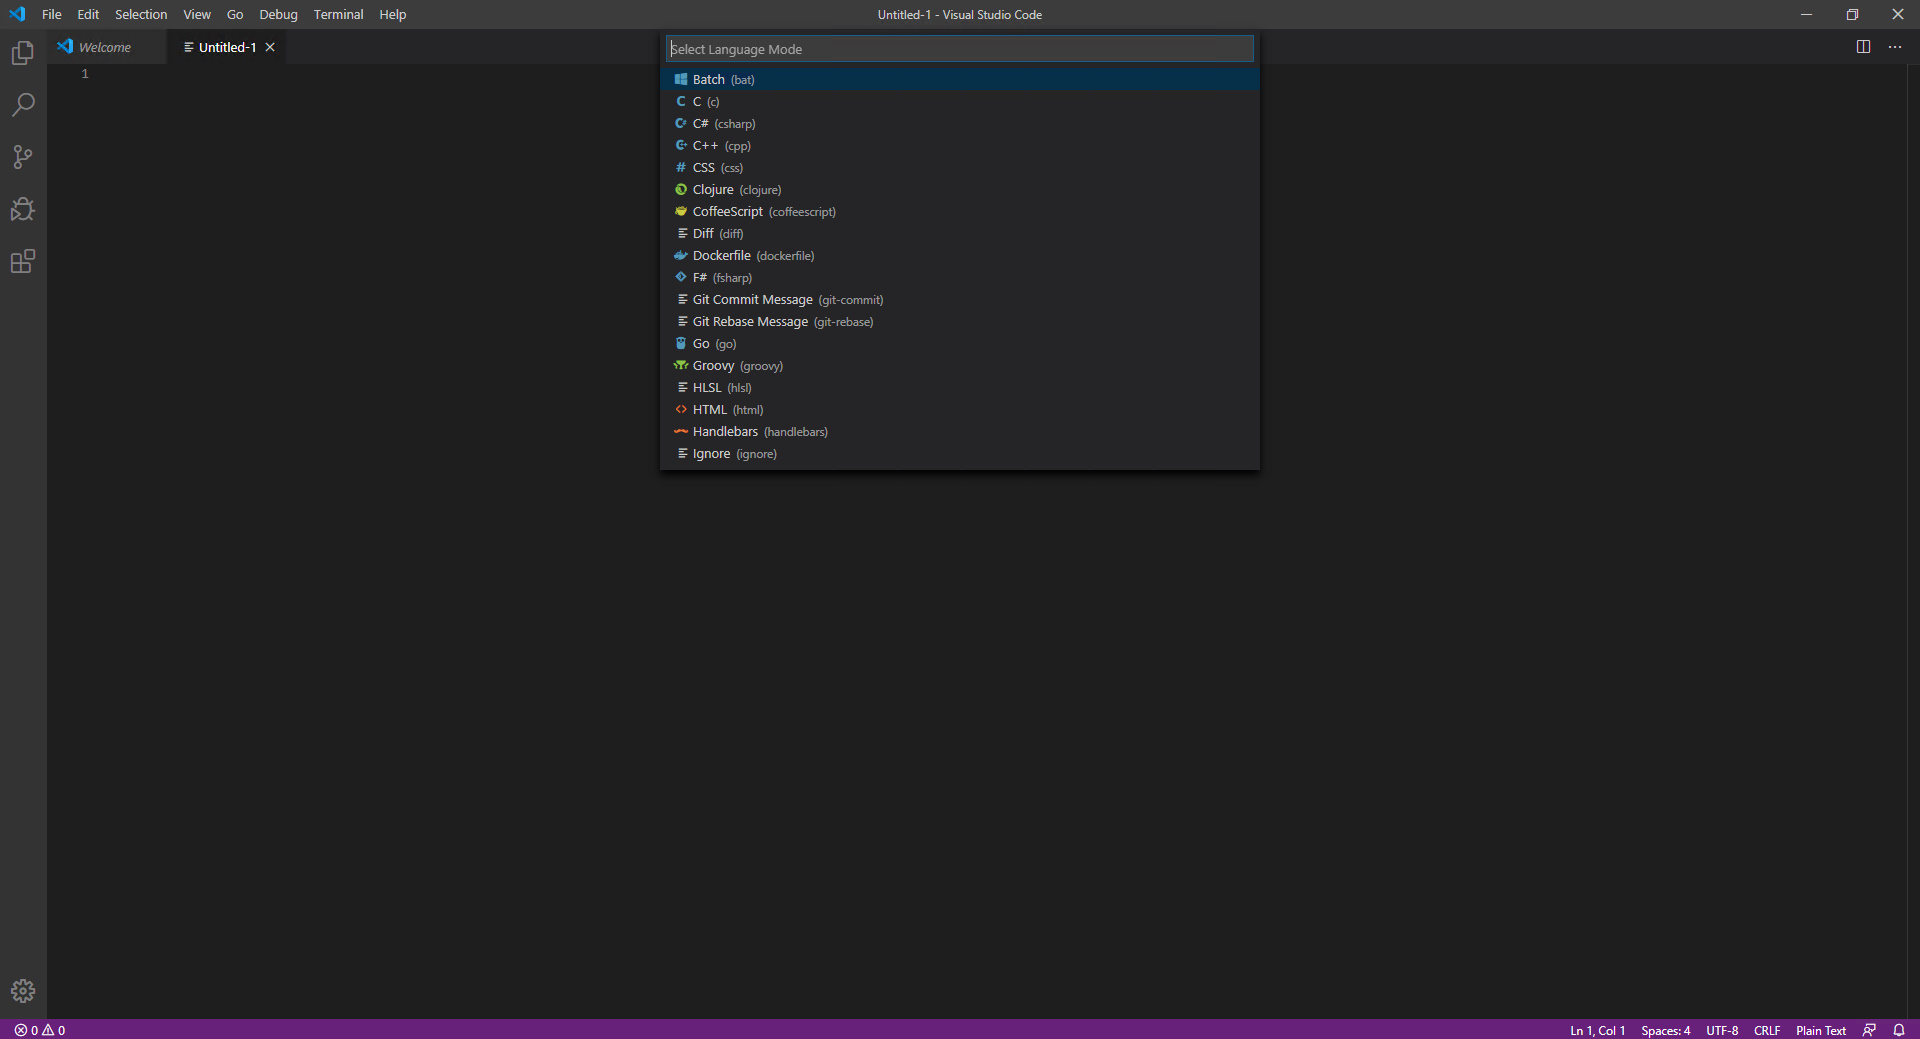Viewport: 1920px width, 1039px height.
Task: Open the Edit menu
Action: [88, 14]
